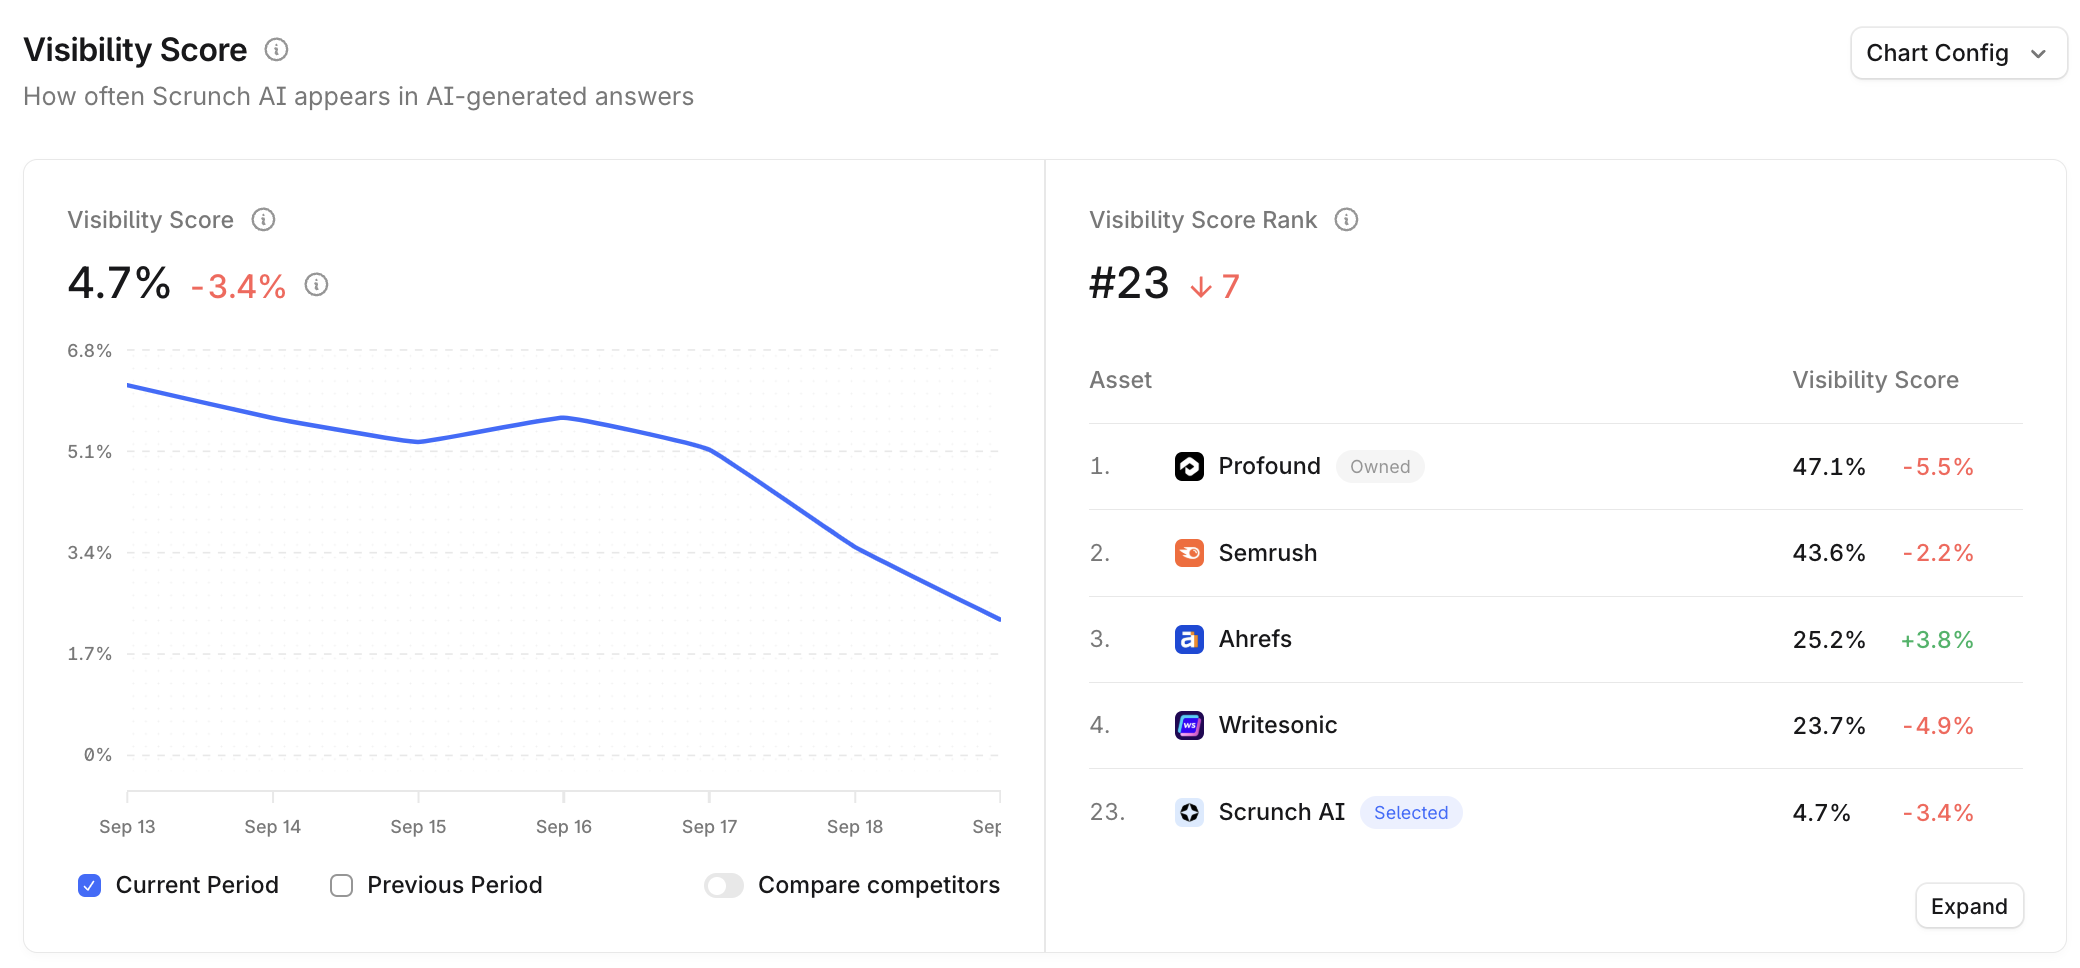Click the Sep 16 point on chart line
2080x968 pixels.
coord(564,417)
